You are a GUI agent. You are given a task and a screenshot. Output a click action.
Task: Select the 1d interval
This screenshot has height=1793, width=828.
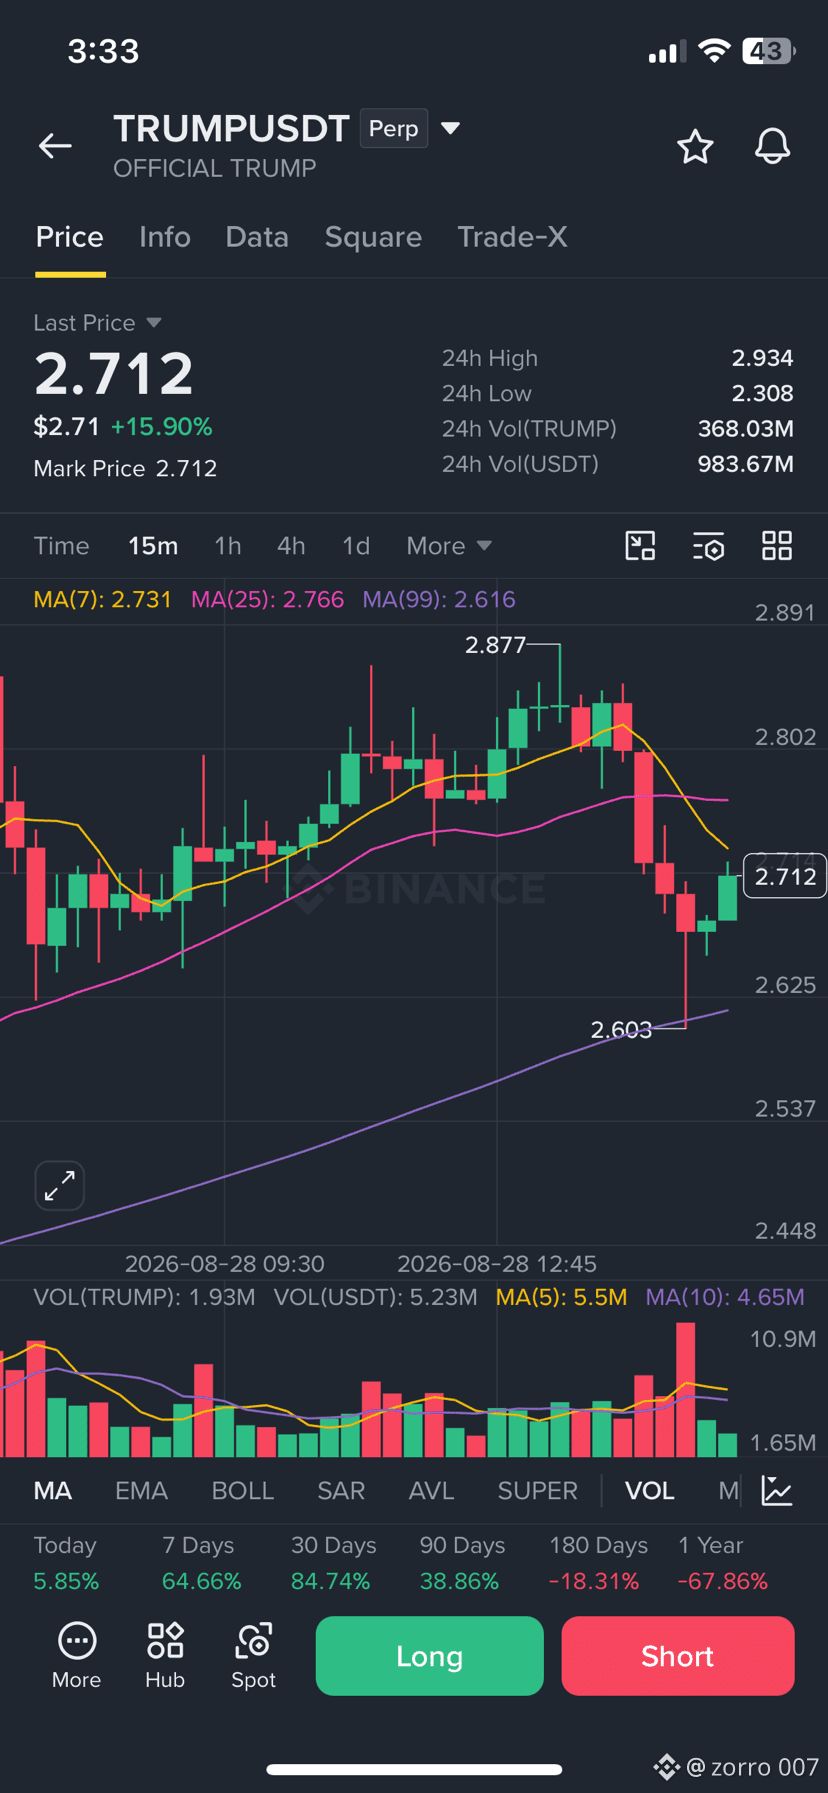[356, 546]
